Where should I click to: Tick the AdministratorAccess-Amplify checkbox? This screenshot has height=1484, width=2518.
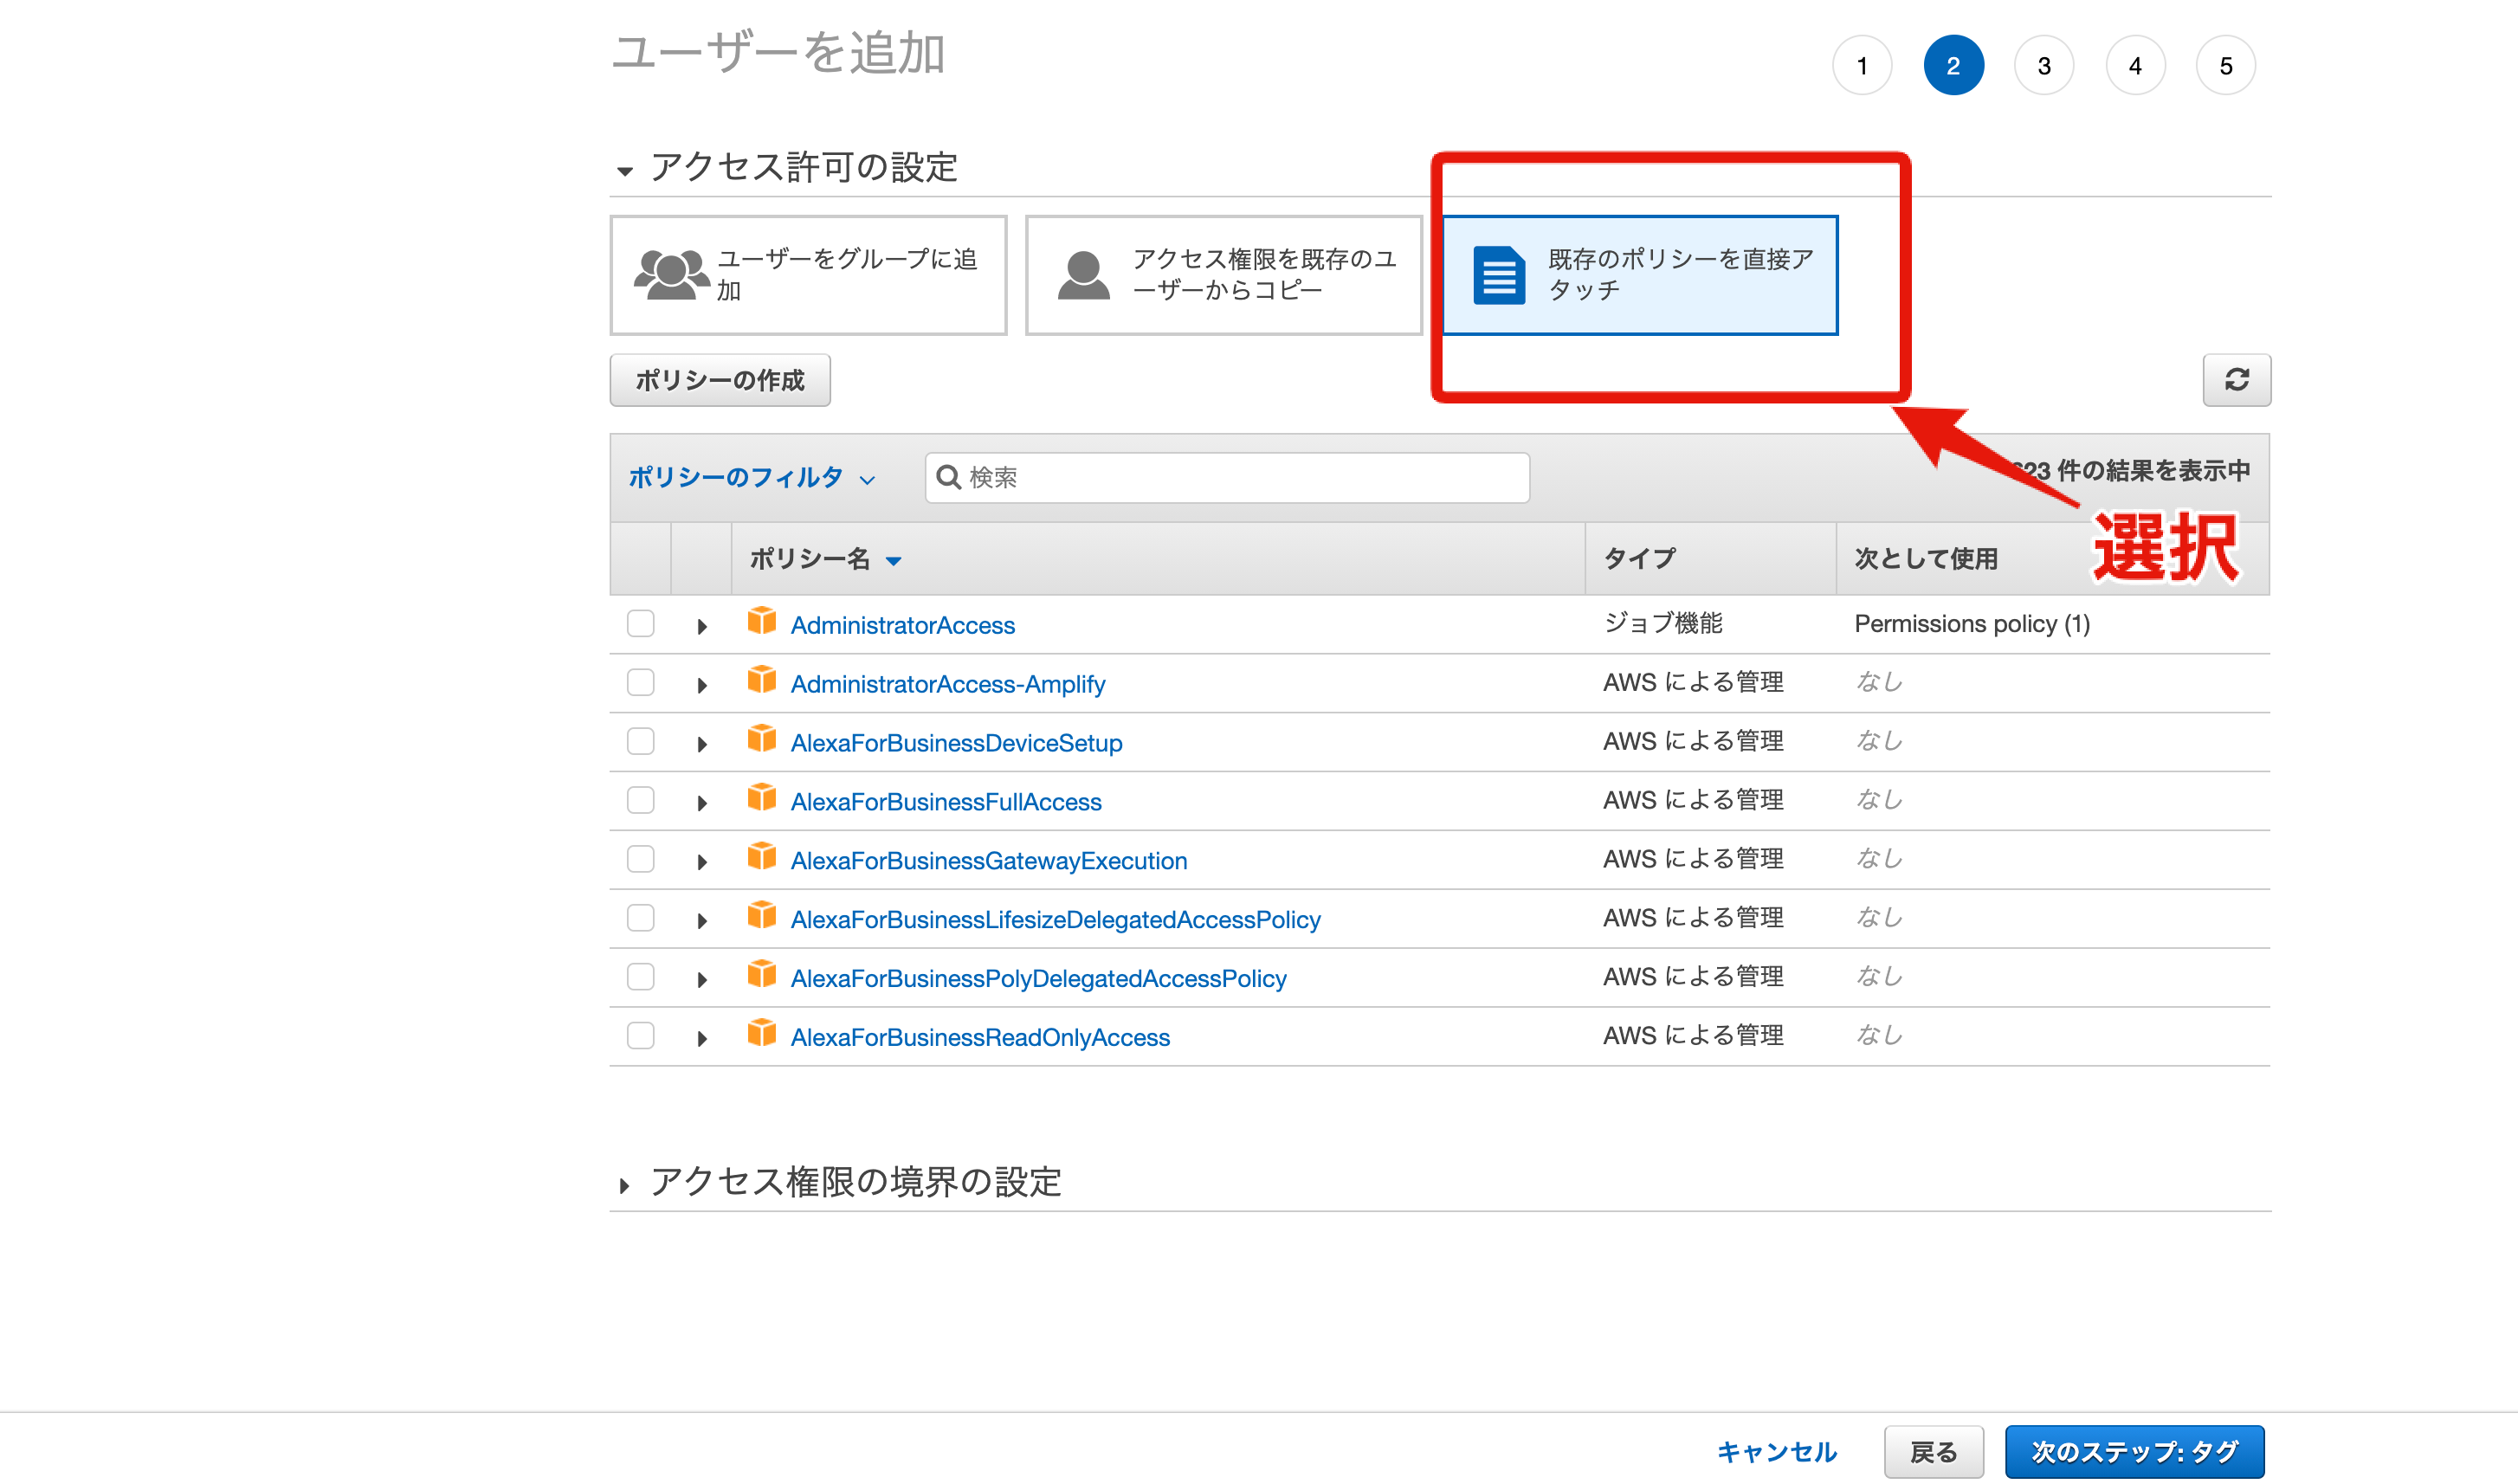pos(640,683)
